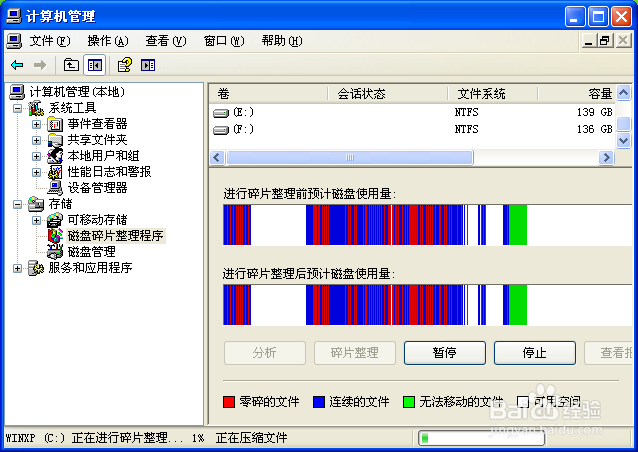Click the defragmentation progress bar
The width and height of the screenshot is (638, 452).
pos(481,438)
